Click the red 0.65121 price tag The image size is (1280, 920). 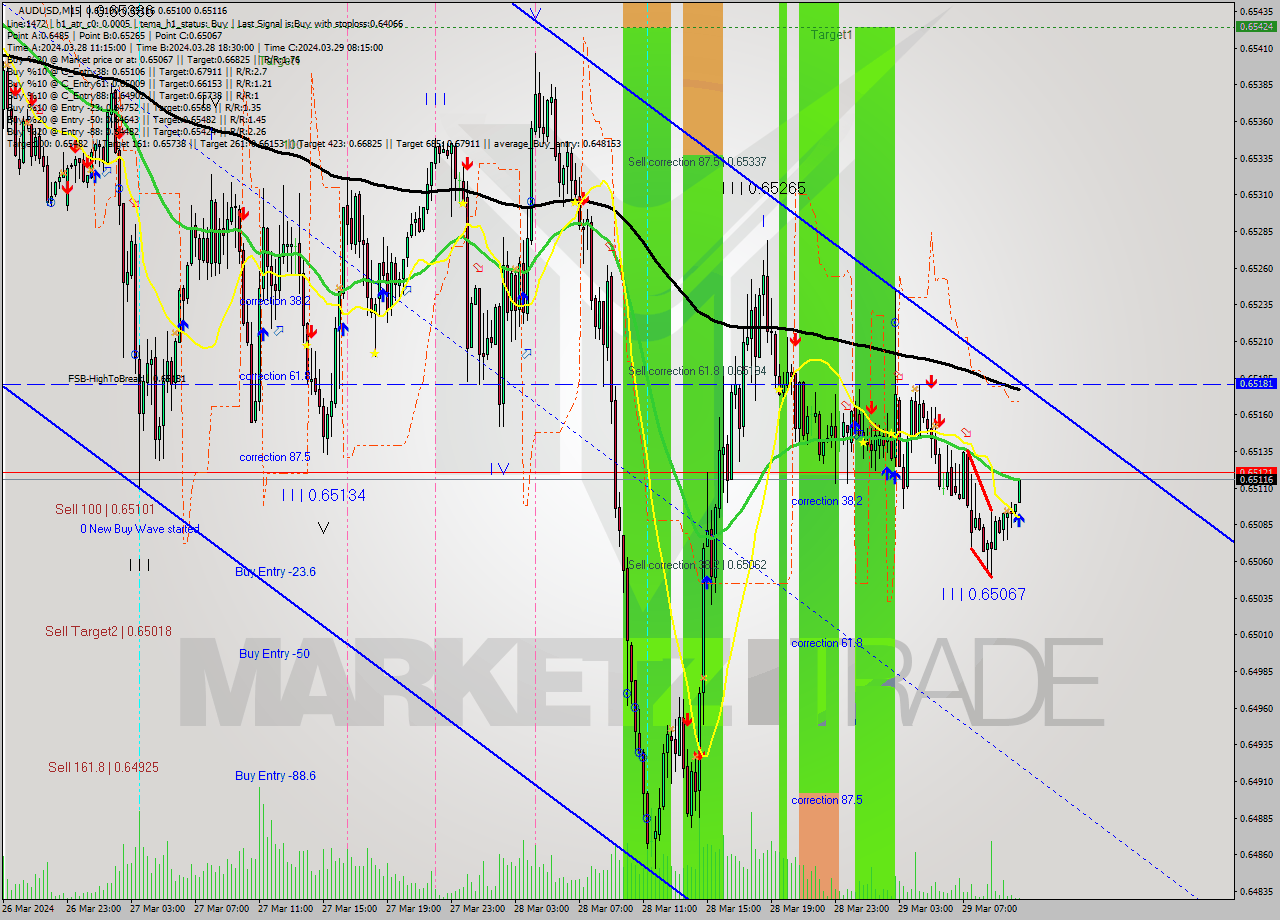pos(1256,471)
